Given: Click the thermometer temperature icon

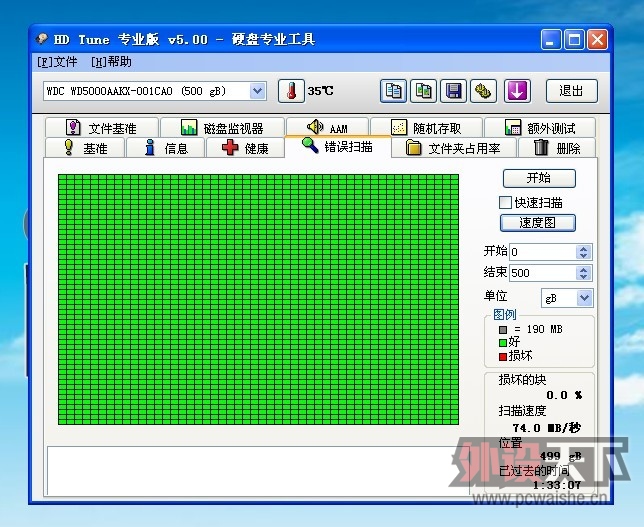Looking at the screenshot, I should coord(291,91).
